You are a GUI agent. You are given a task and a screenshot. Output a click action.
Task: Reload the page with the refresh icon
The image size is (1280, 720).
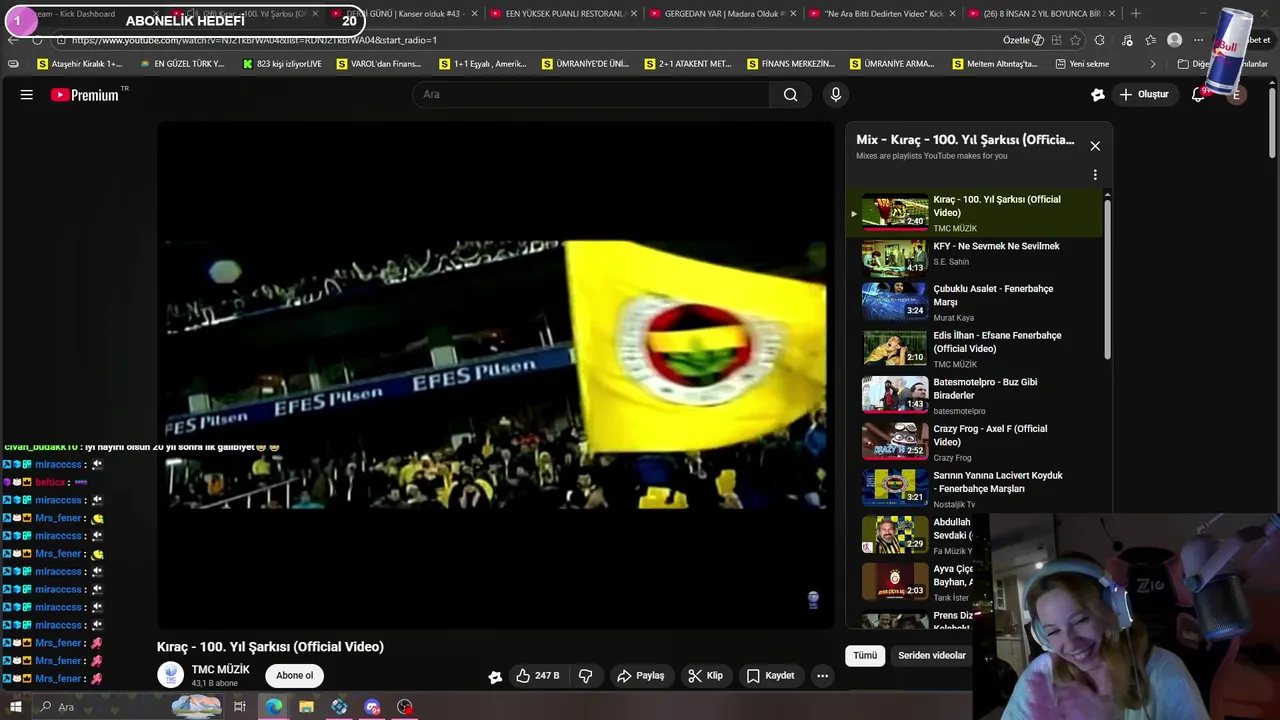37,40
